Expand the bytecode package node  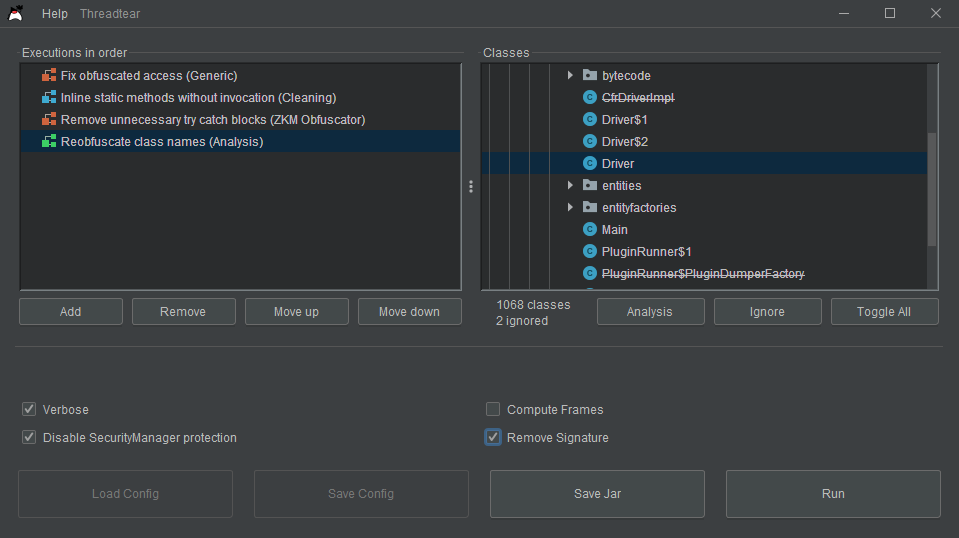tap(570, 75)
